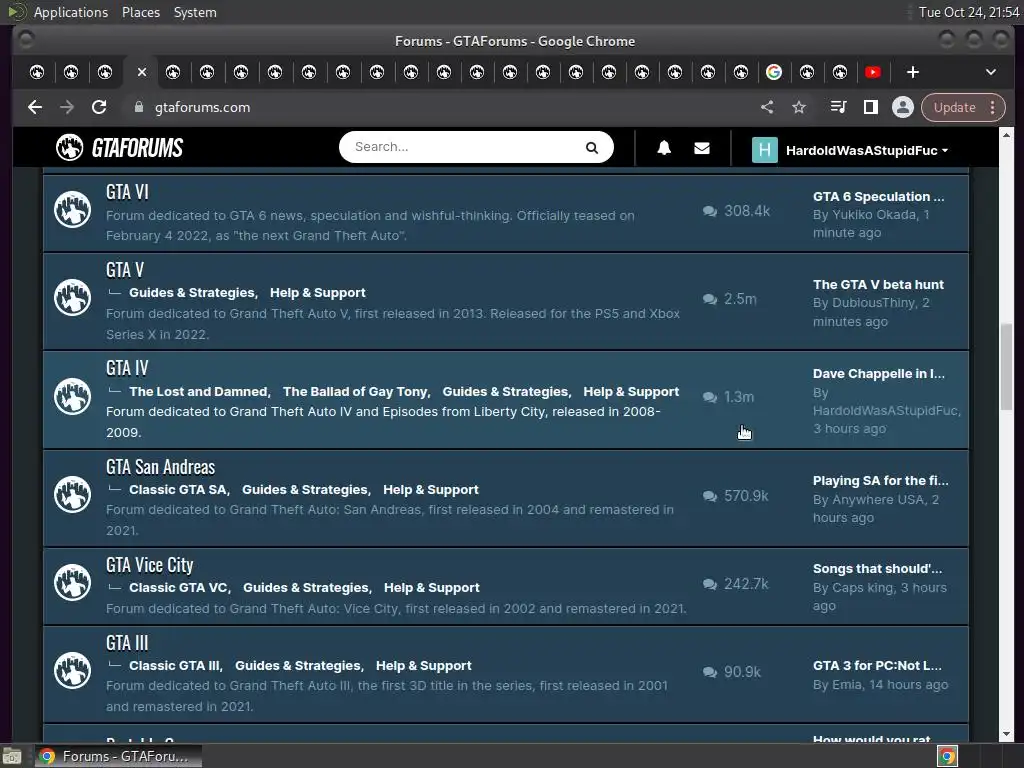
Task: Bookmark page with the star icon
Action: (x=799, y=107)
